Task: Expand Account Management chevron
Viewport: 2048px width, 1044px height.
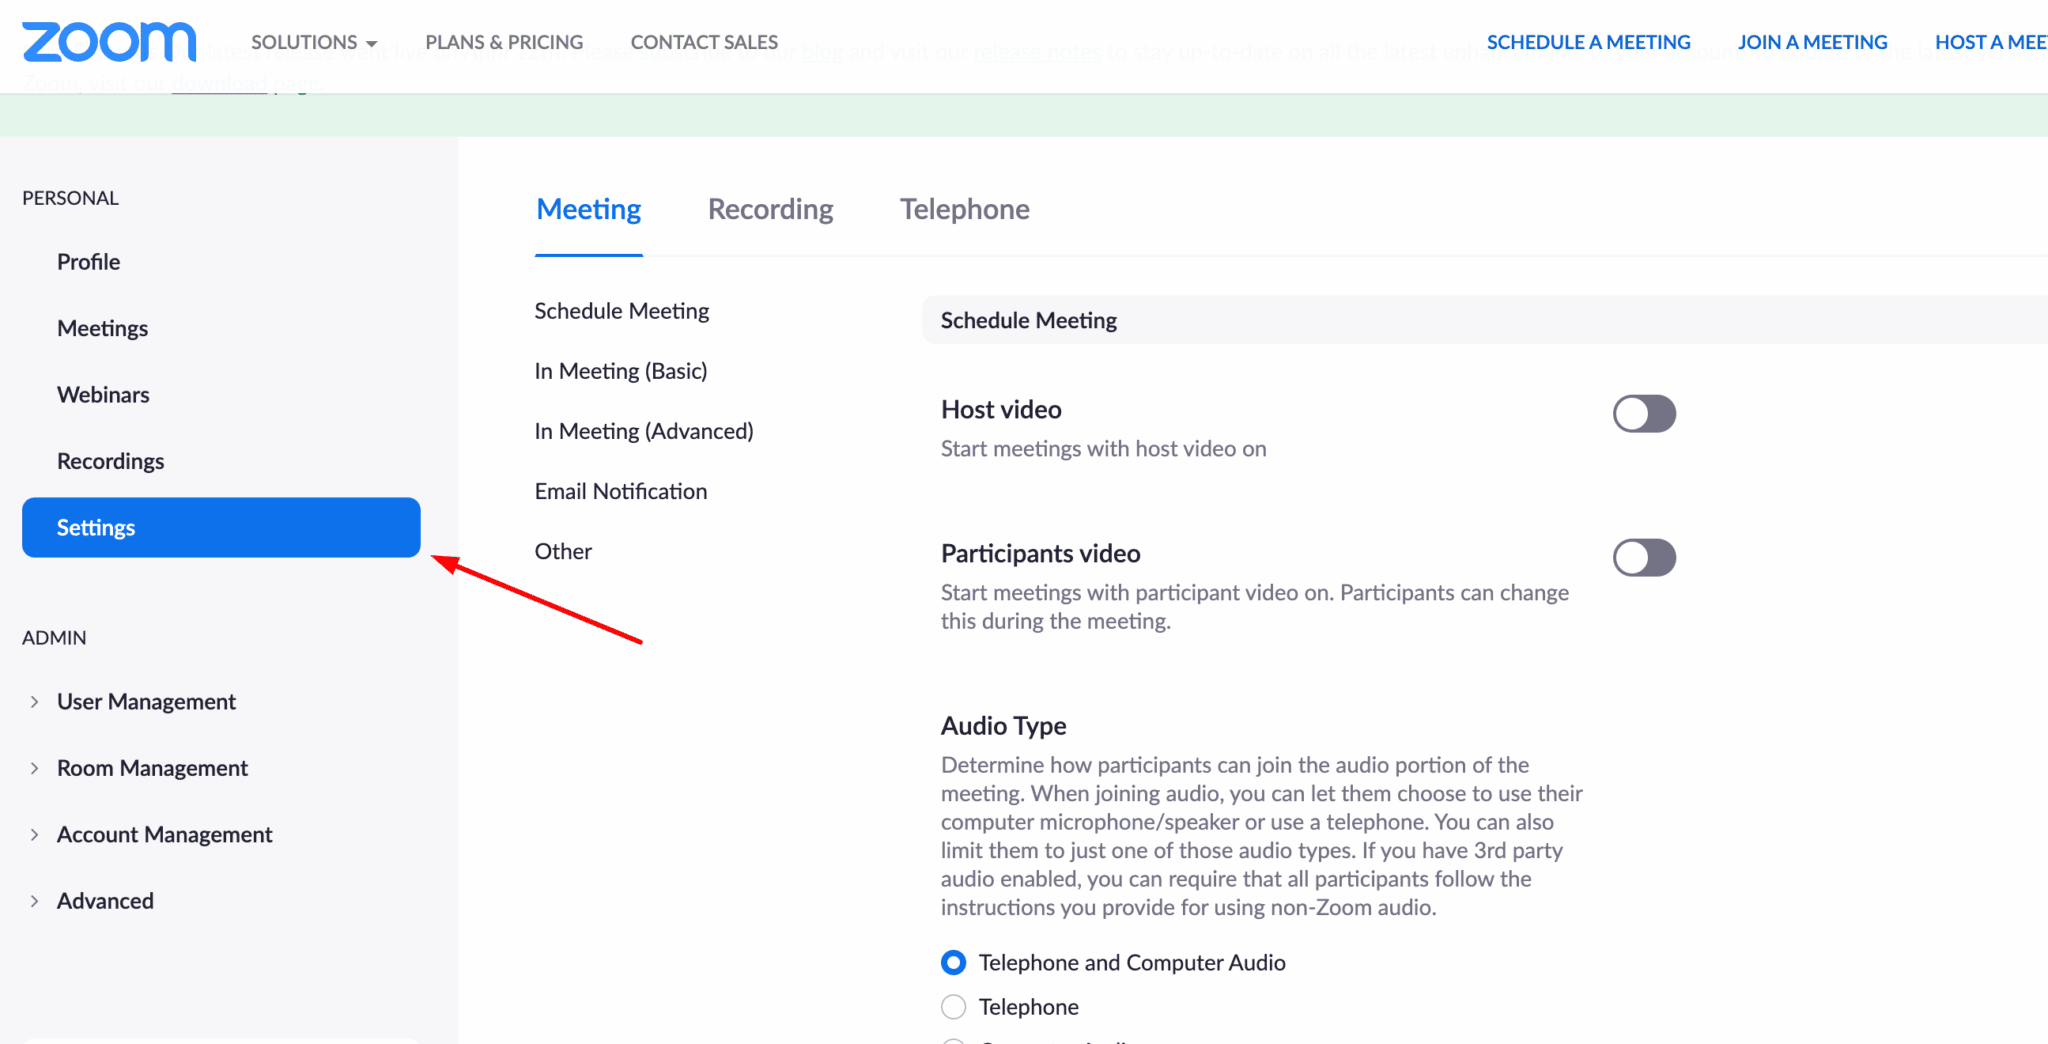Action: click(x=34, y=835)
